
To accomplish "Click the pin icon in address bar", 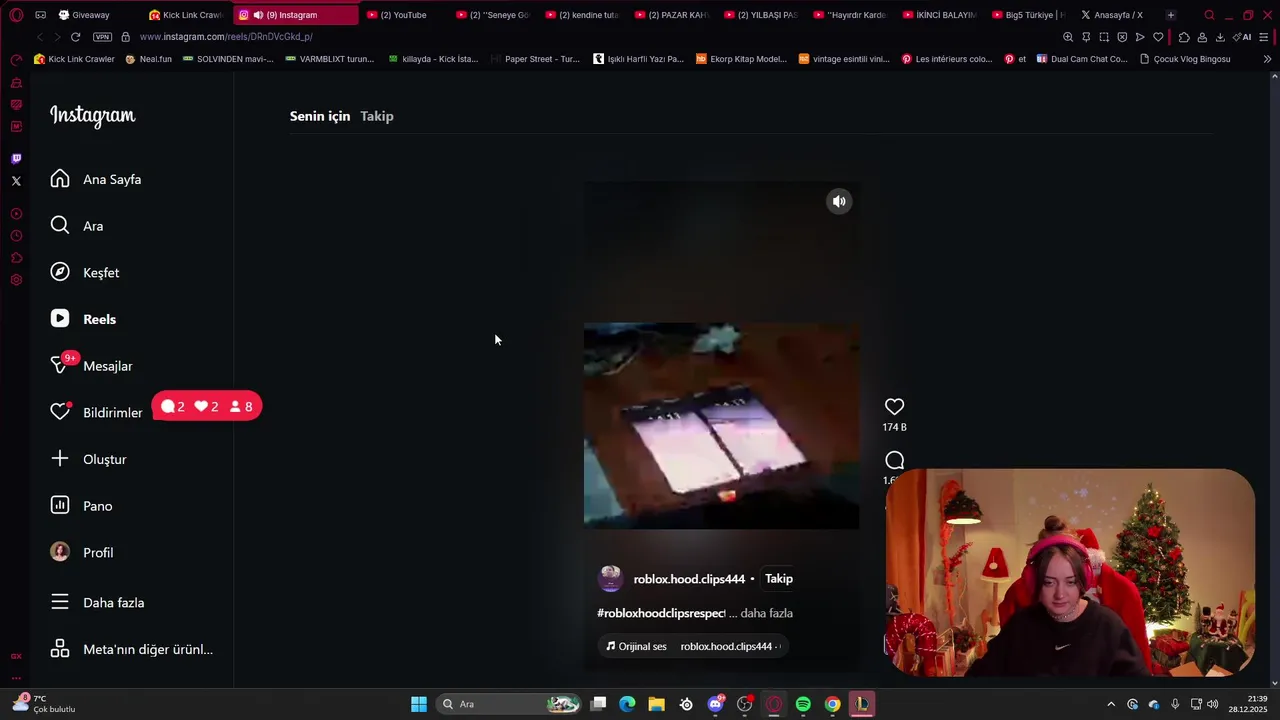I will coord(1086,37).
